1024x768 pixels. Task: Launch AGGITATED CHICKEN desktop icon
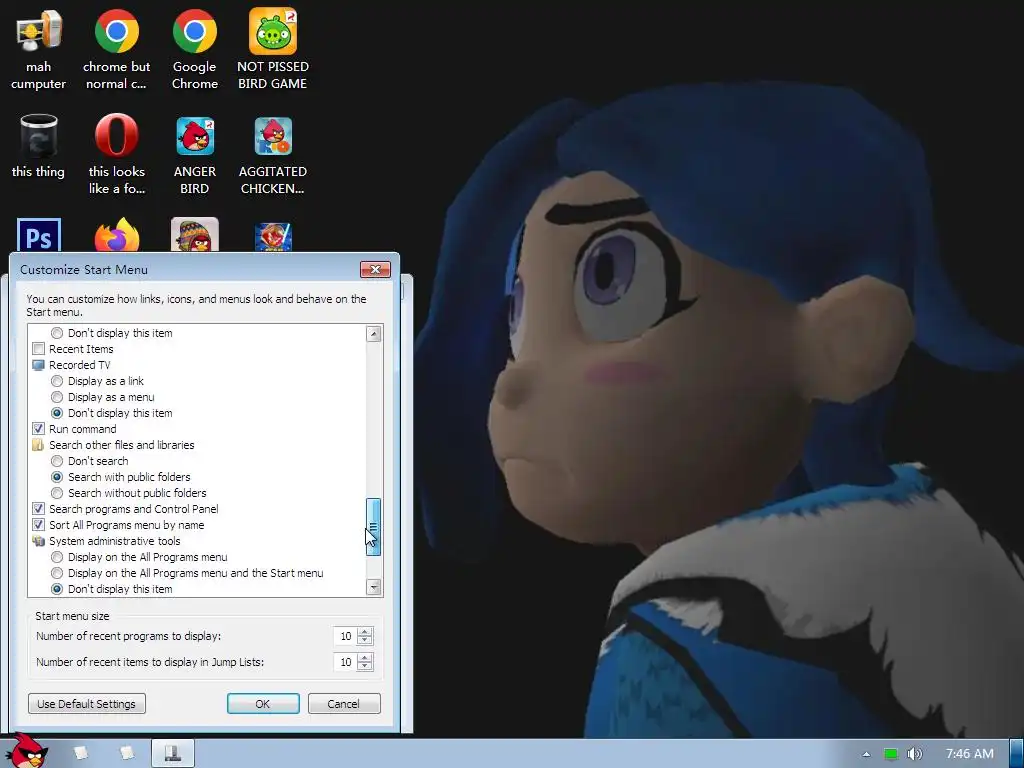(273, 154)
